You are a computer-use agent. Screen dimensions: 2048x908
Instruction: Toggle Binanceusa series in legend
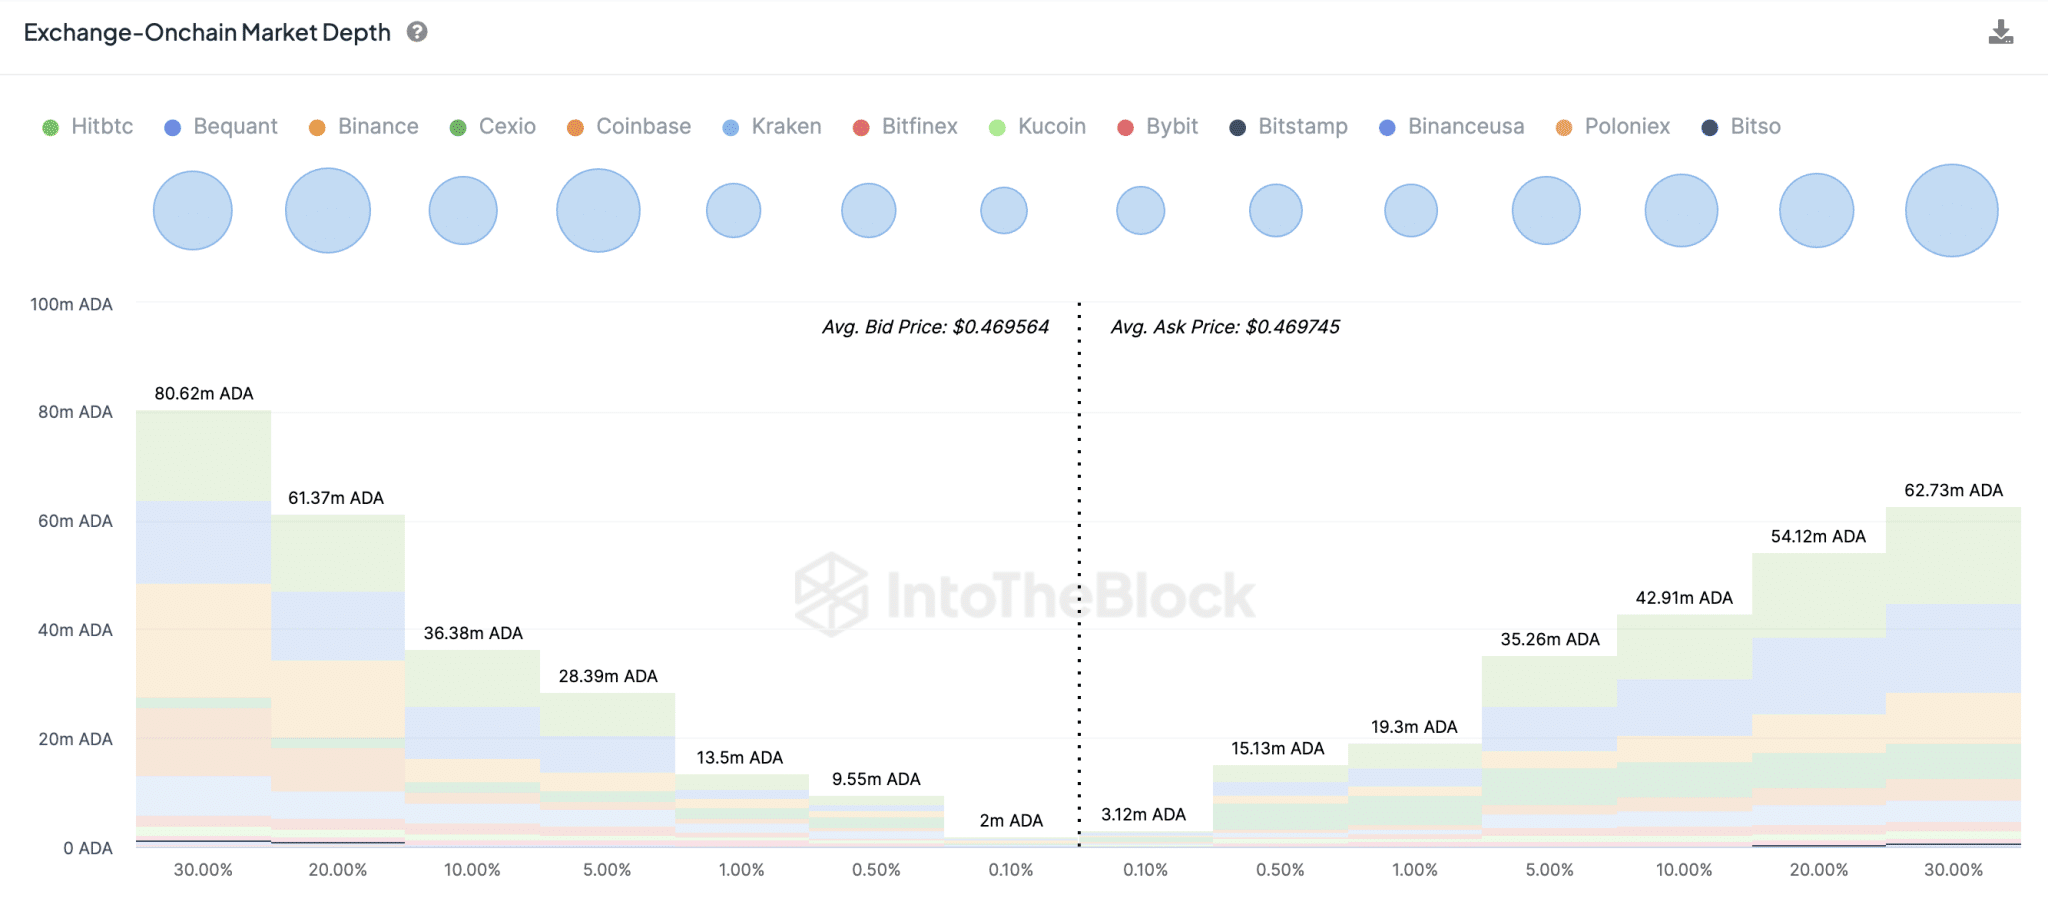pyautogui.click(x=1451, y=127)
